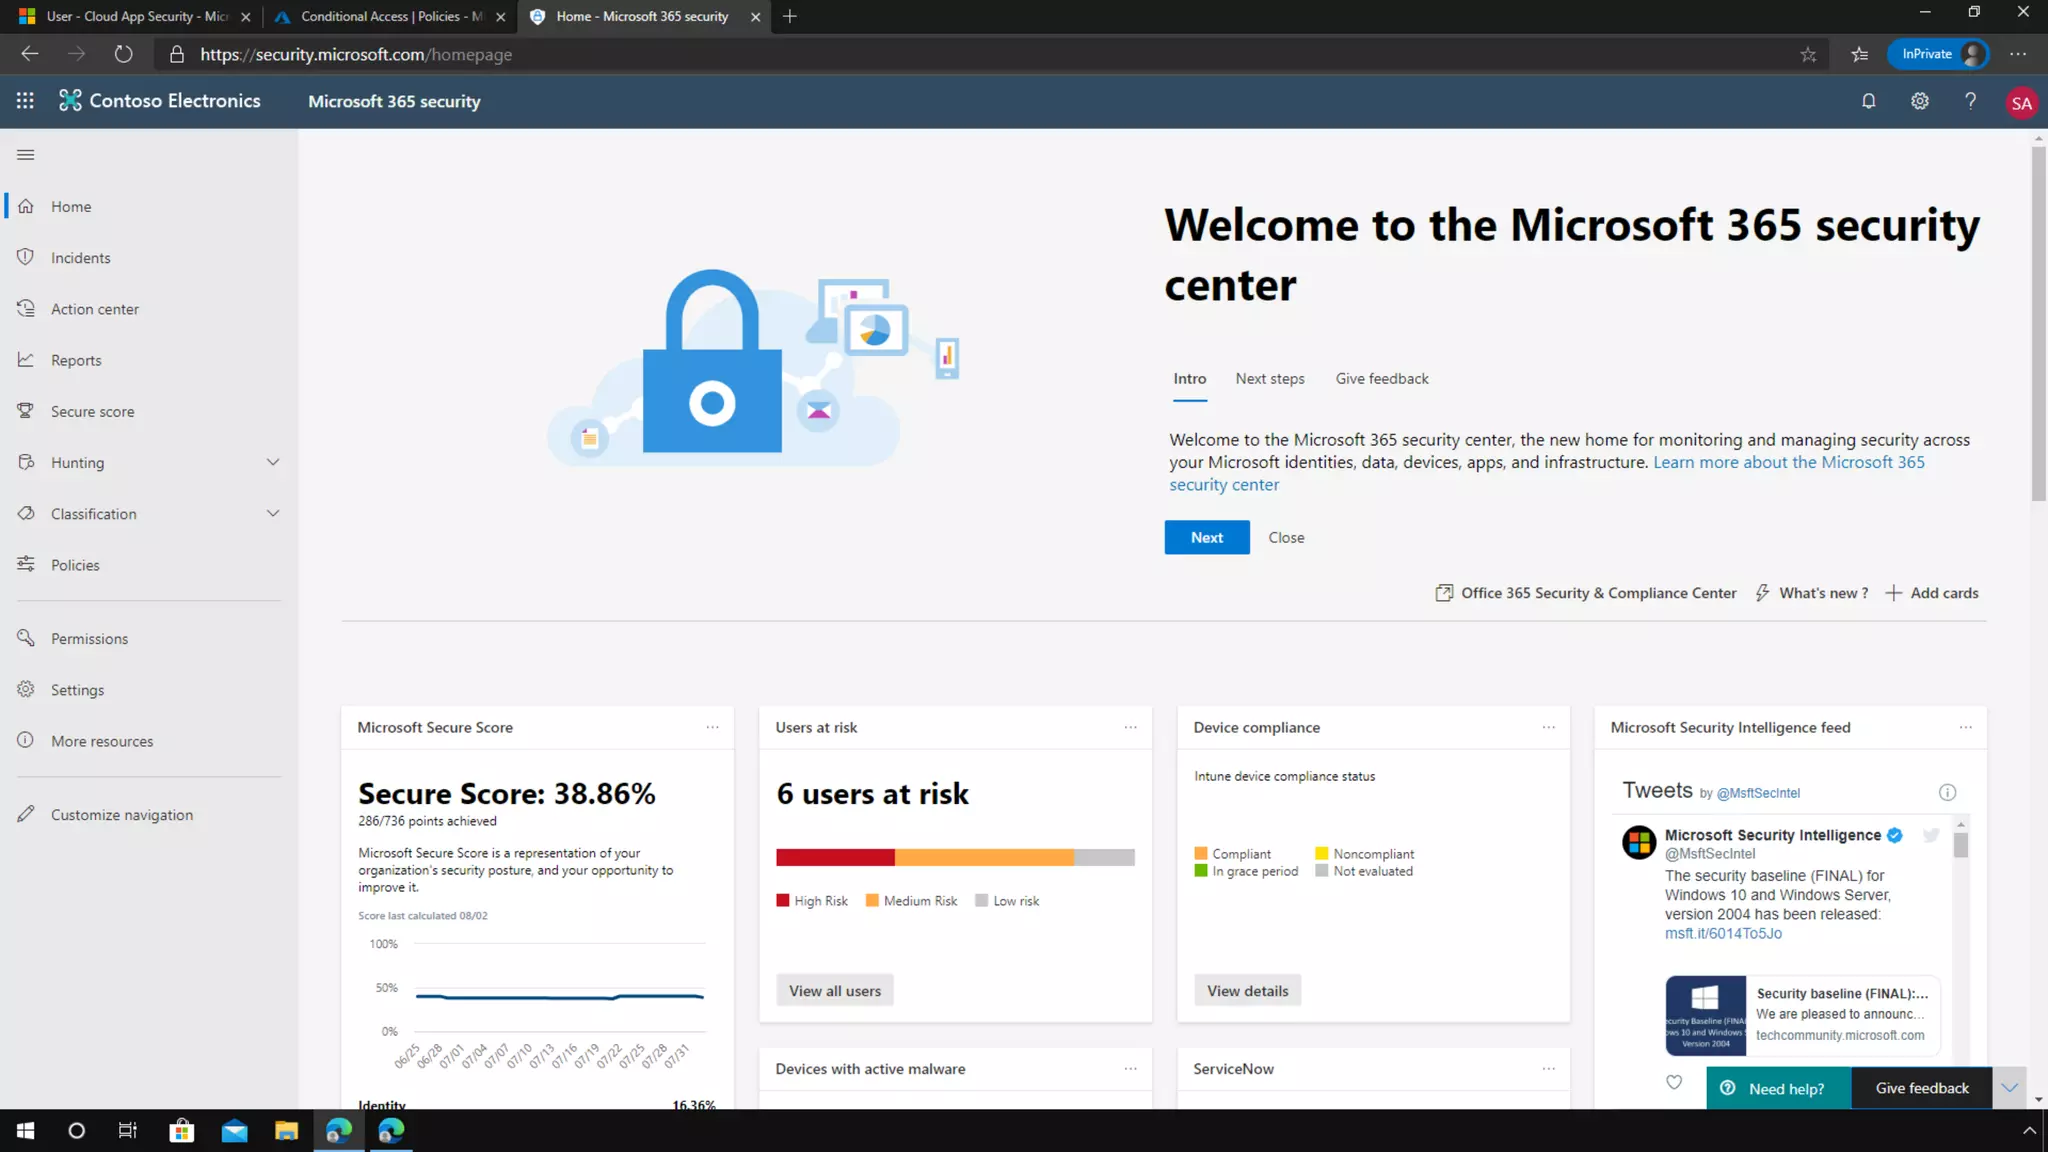The width and height of the screenshot is (2048, 1152).
Task: Open Incidents shield icon in sidebar
Action: (x=26, y=257)
